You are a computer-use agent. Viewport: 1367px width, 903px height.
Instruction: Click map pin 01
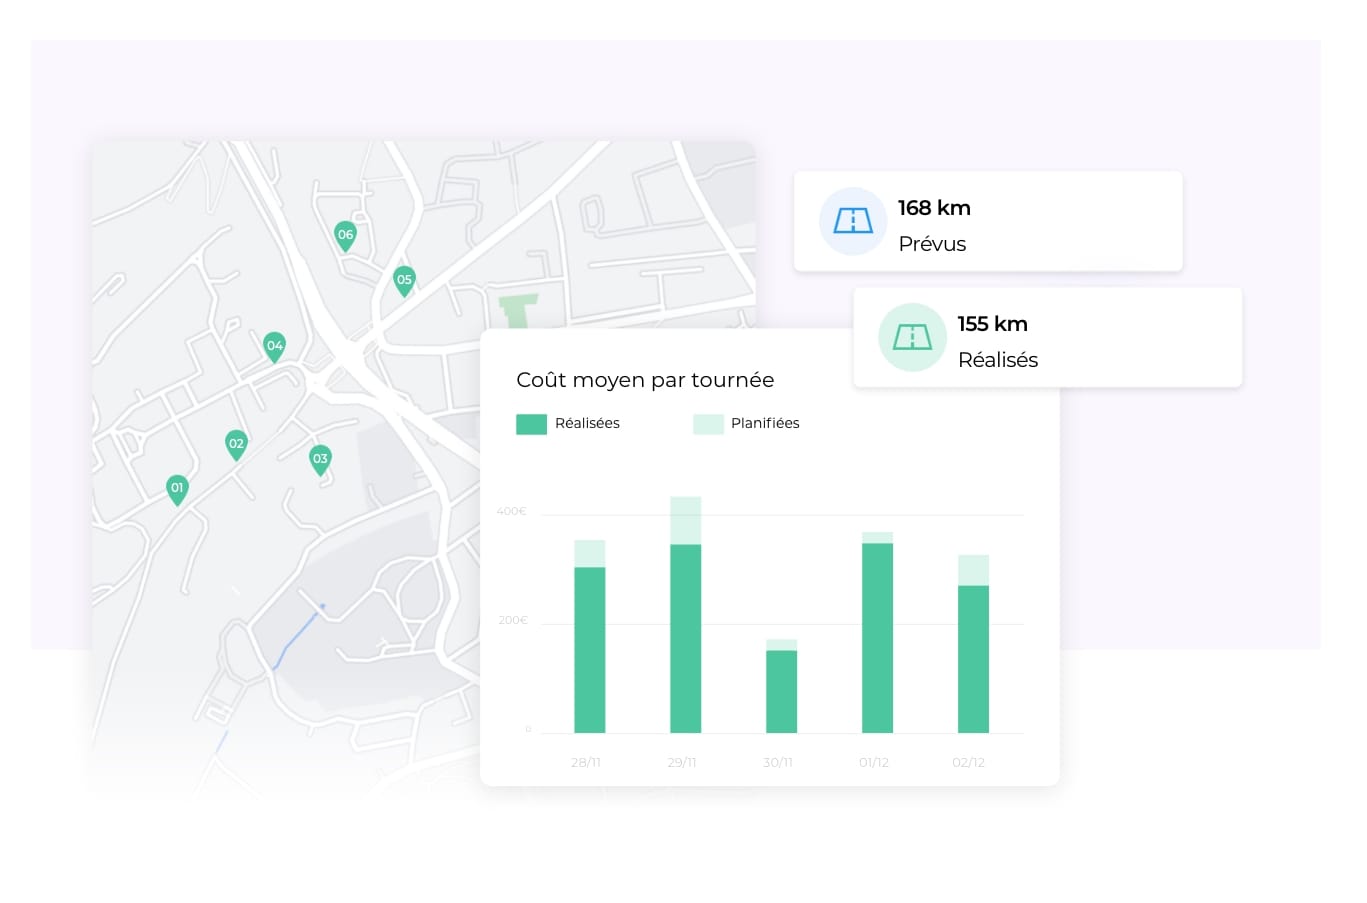coord(177,489)
